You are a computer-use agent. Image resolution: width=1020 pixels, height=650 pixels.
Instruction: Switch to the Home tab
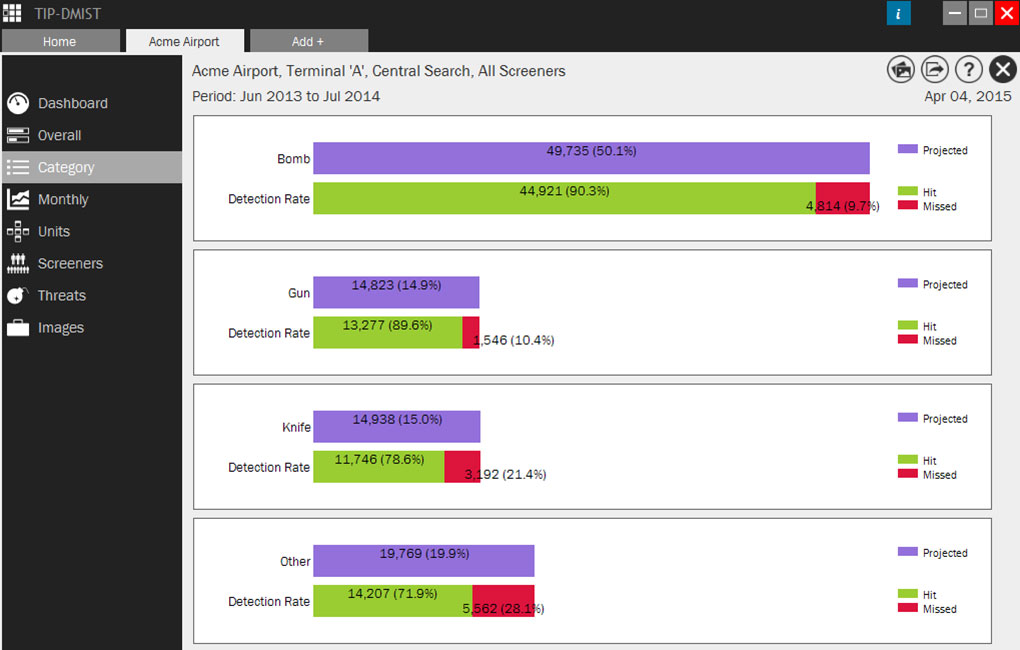click(60, 41)
